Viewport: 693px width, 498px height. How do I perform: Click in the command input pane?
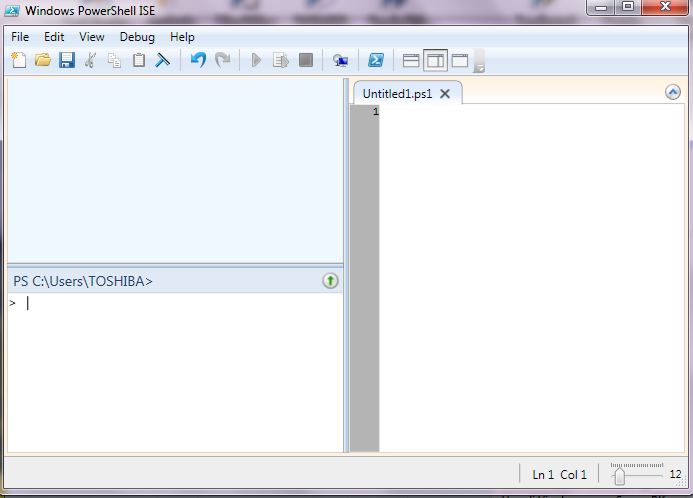[175, 372]
